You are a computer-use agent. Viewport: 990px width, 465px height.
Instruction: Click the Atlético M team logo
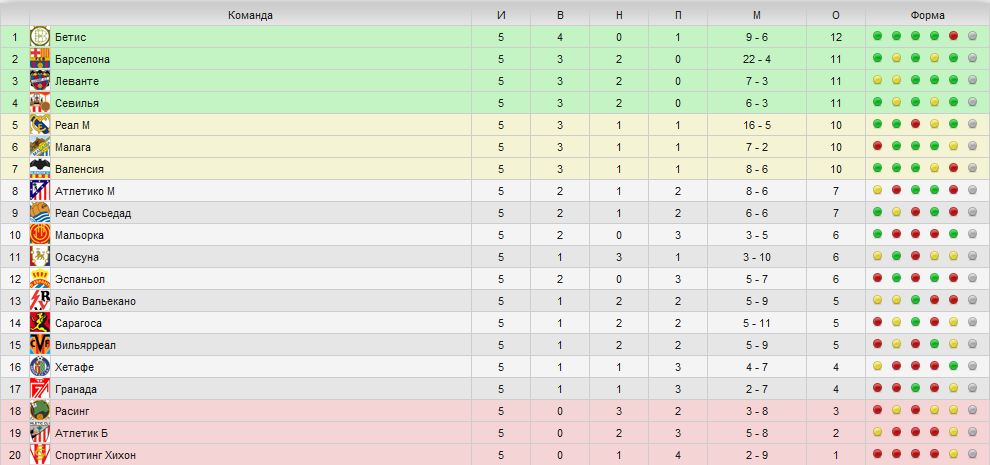(40, 191)
